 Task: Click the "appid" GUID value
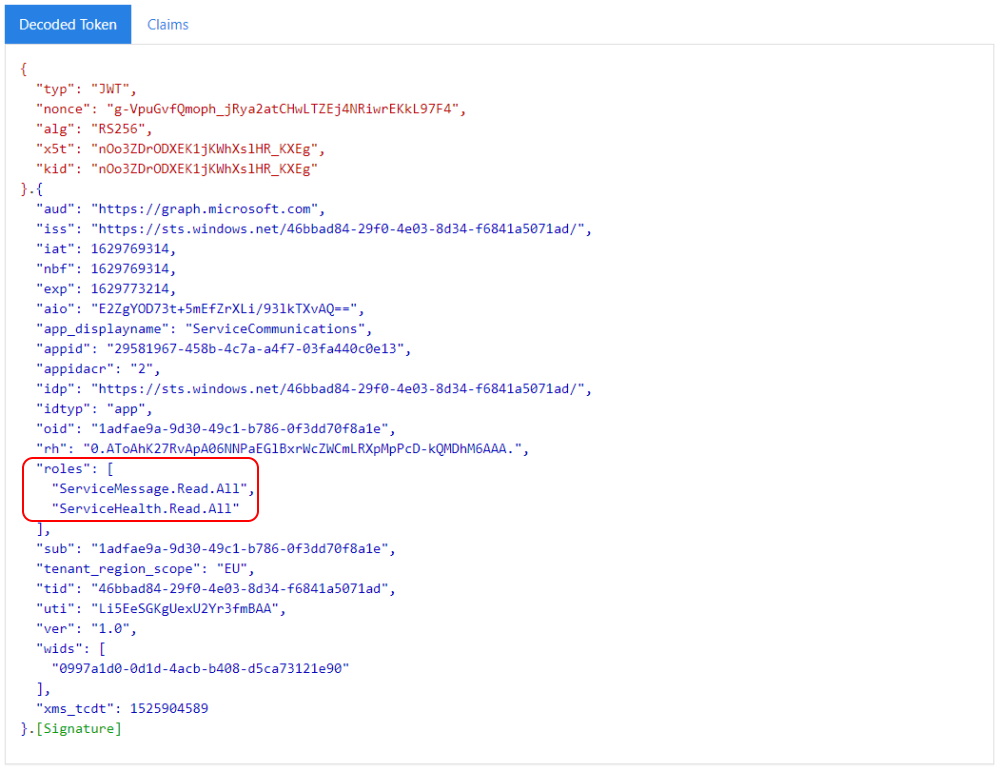[255, 348]
